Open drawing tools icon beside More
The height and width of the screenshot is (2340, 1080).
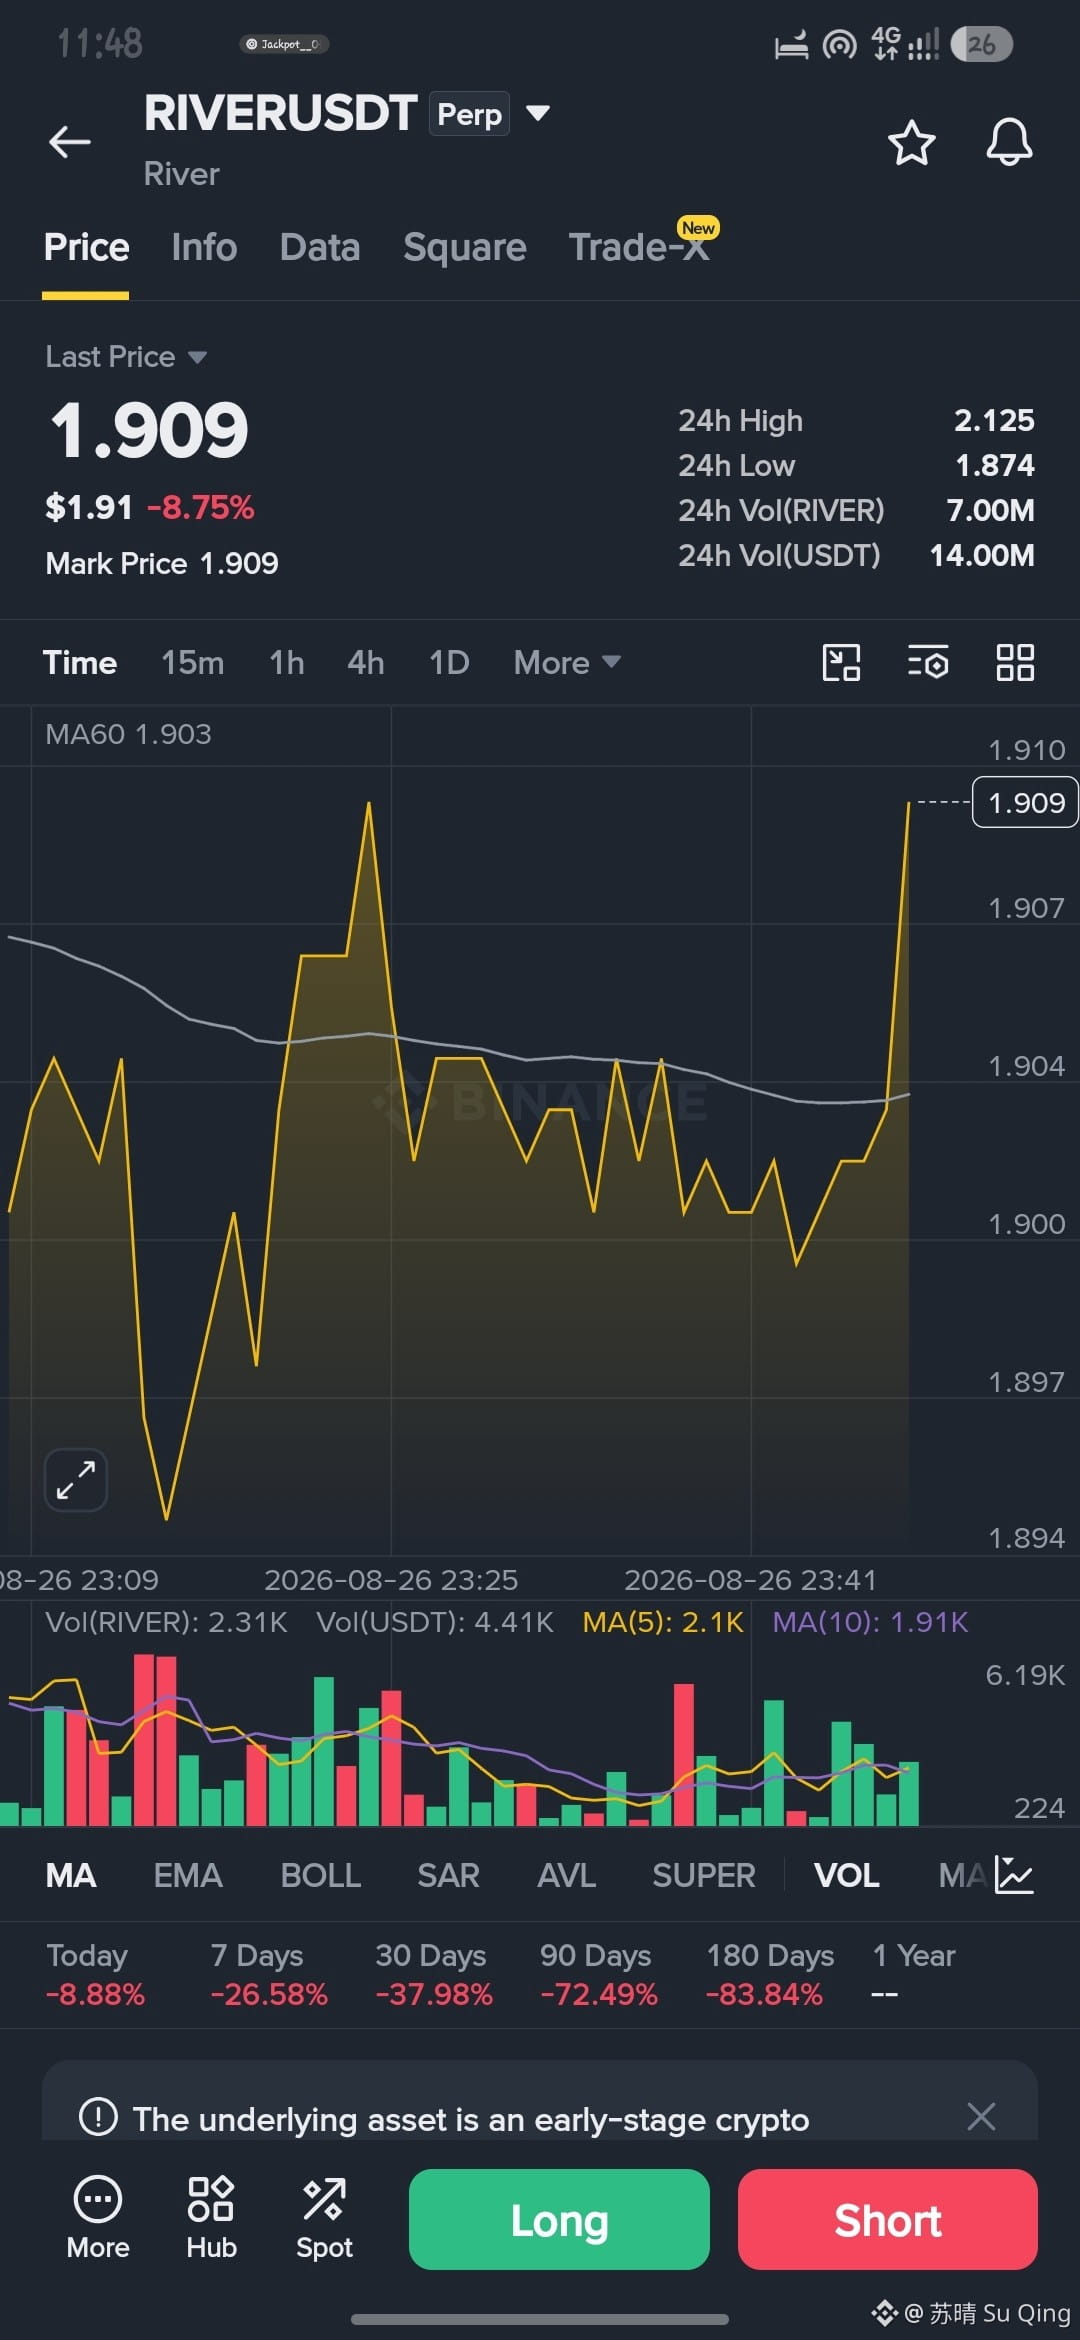pyautogui.click(x=841, y=662)
